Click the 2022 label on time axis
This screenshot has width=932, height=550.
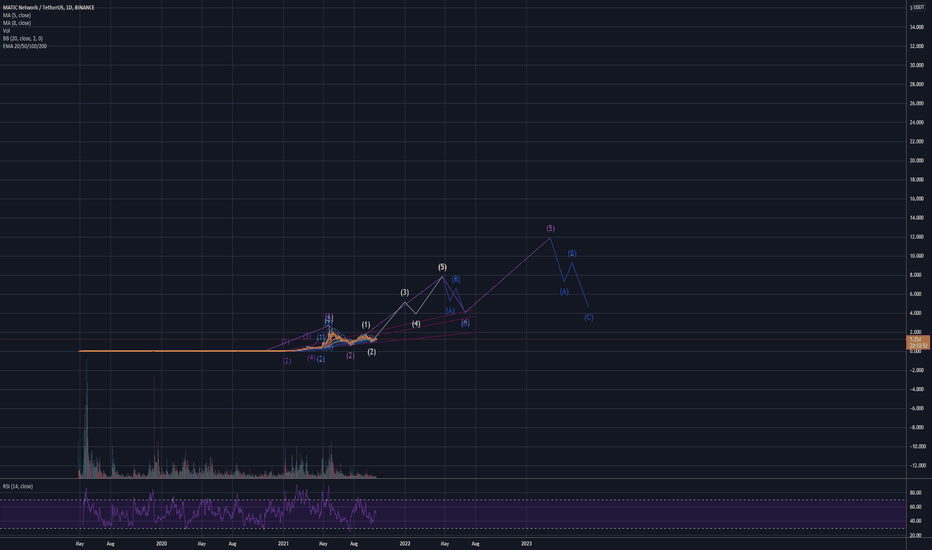[x=405, y=543]
